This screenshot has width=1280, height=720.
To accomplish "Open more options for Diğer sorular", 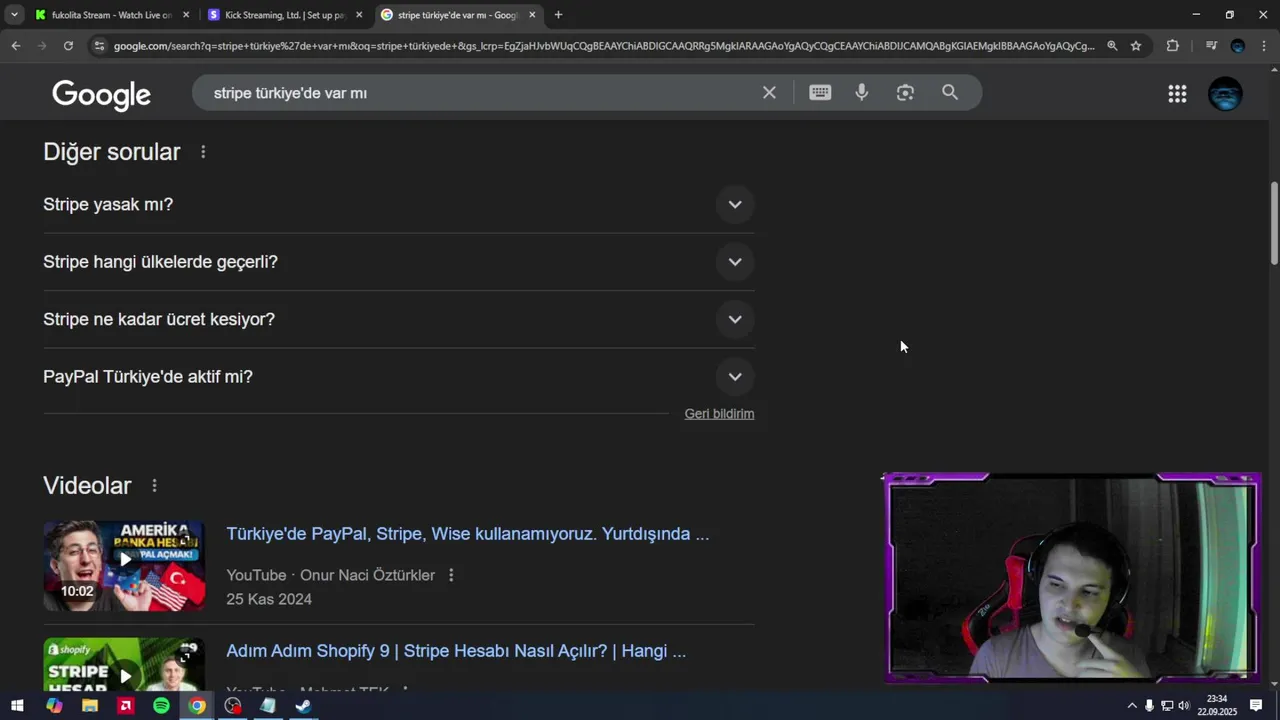I will click(203, 152).
